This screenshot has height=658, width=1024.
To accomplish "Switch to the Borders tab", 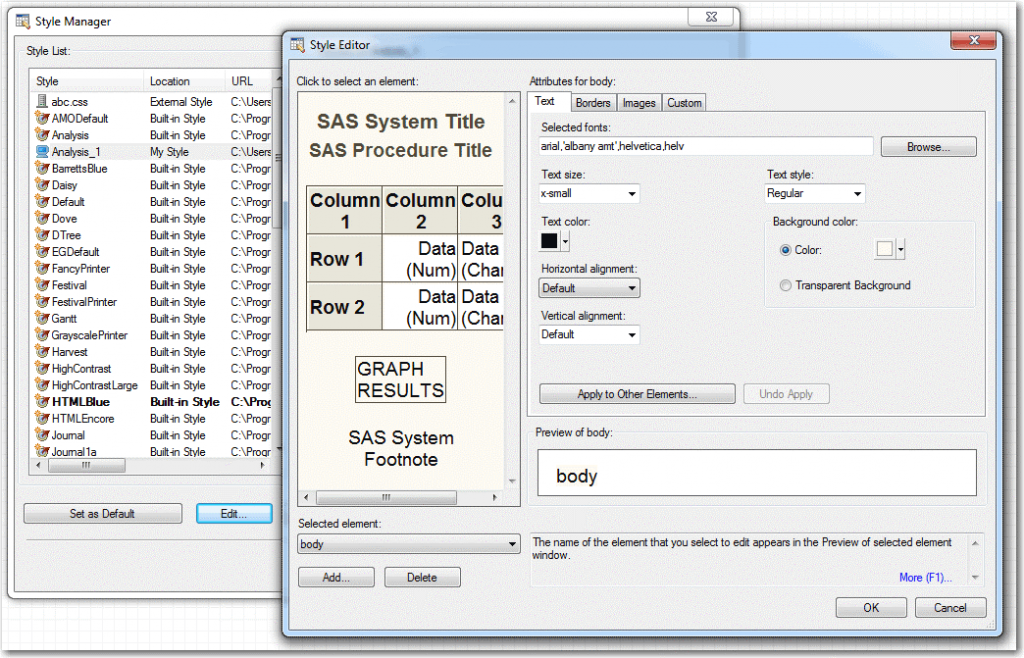I will pos(593,102).
